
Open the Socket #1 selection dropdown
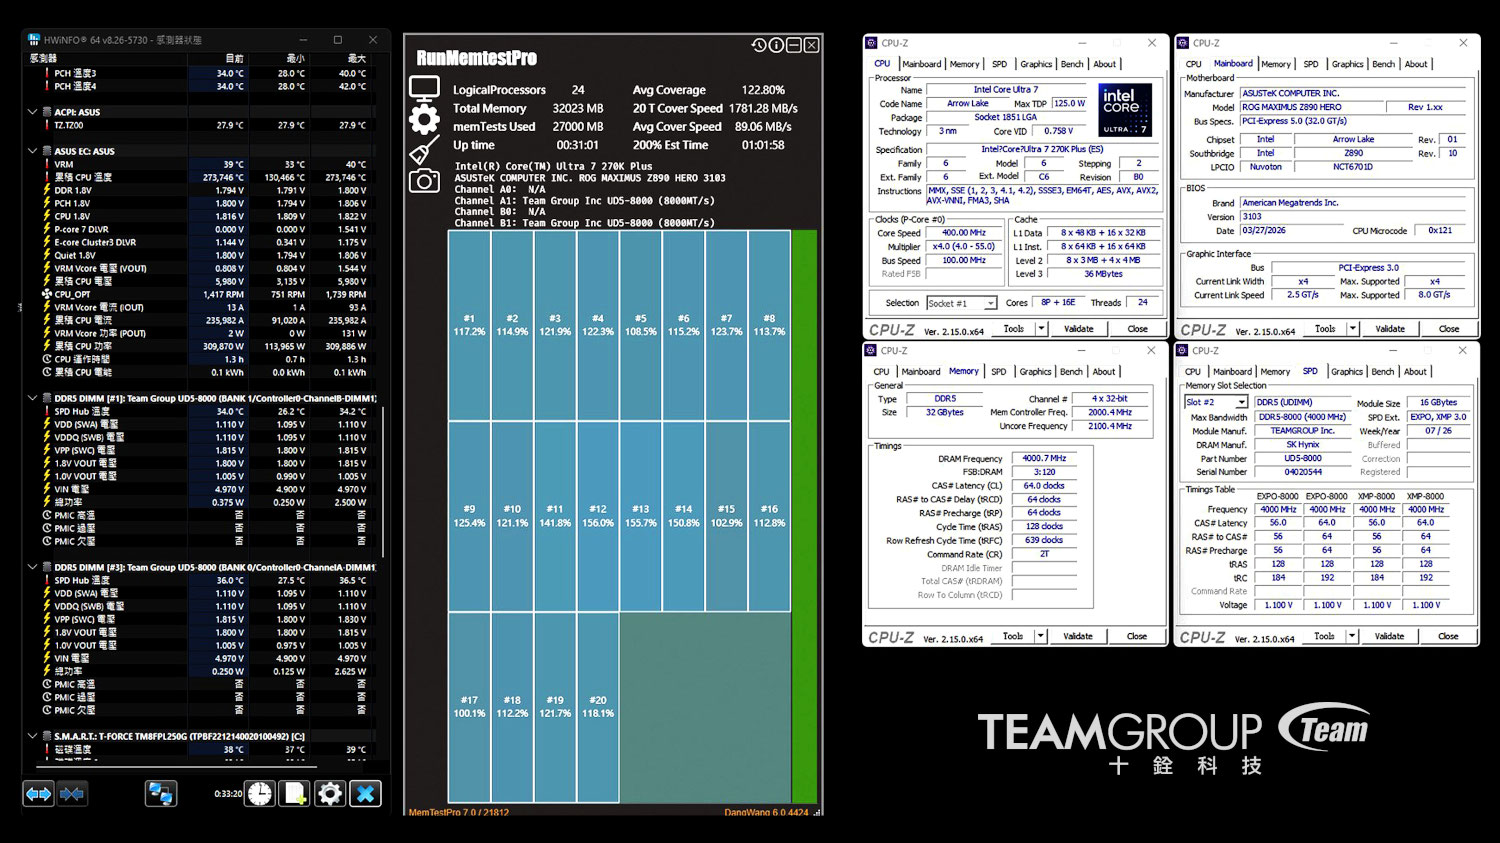pos(991,303)
